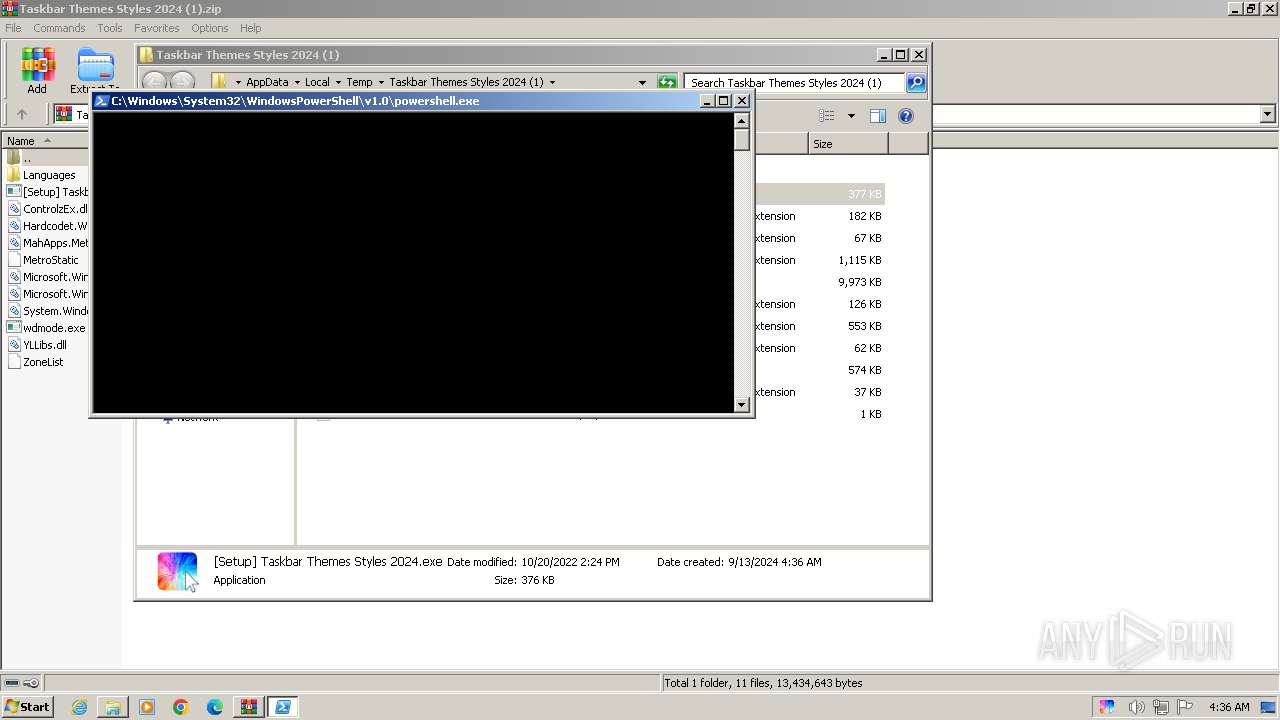Click the colorful tray application icon
This screenshot has width=1280, height=720.
click(1107, 707)
